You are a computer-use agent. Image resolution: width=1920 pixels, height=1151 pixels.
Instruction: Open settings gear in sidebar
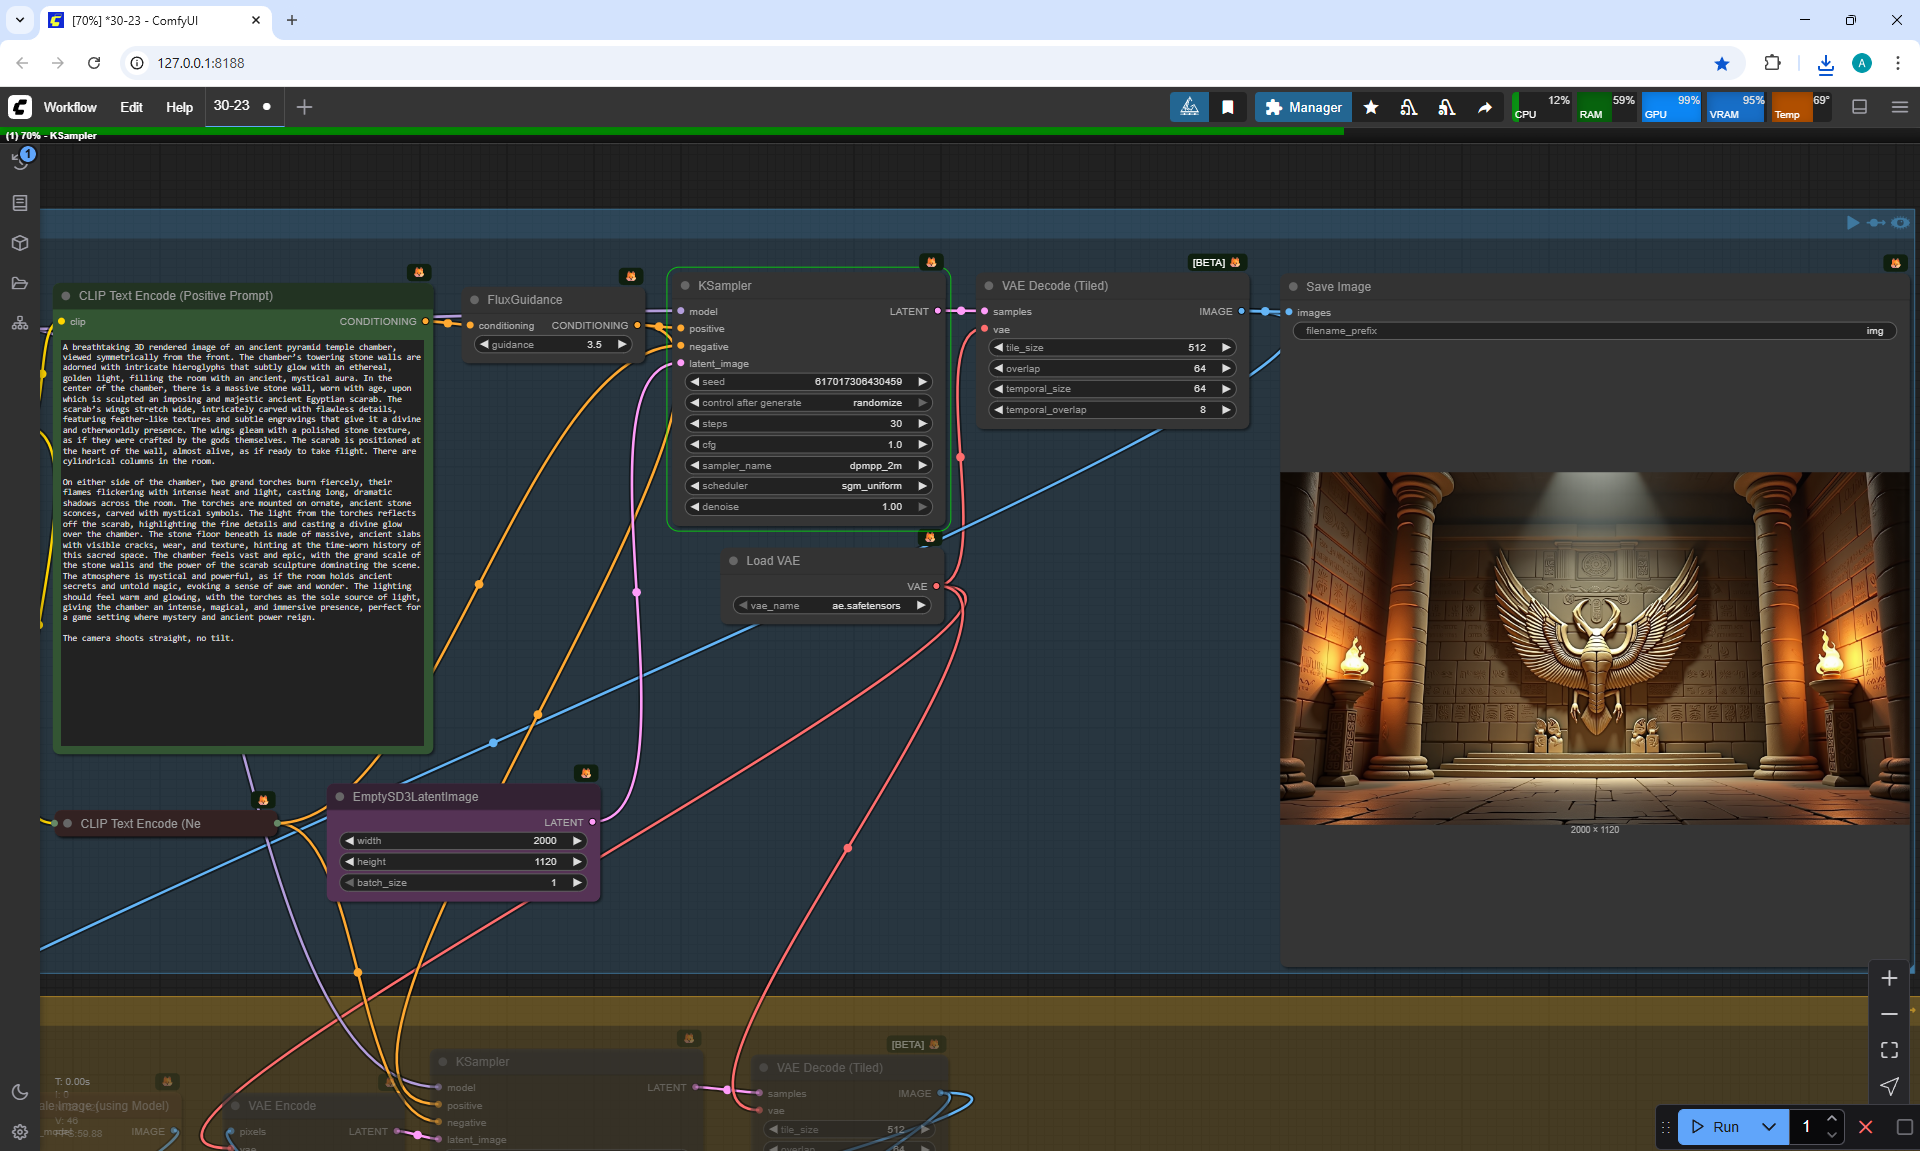pos(20,1132)
